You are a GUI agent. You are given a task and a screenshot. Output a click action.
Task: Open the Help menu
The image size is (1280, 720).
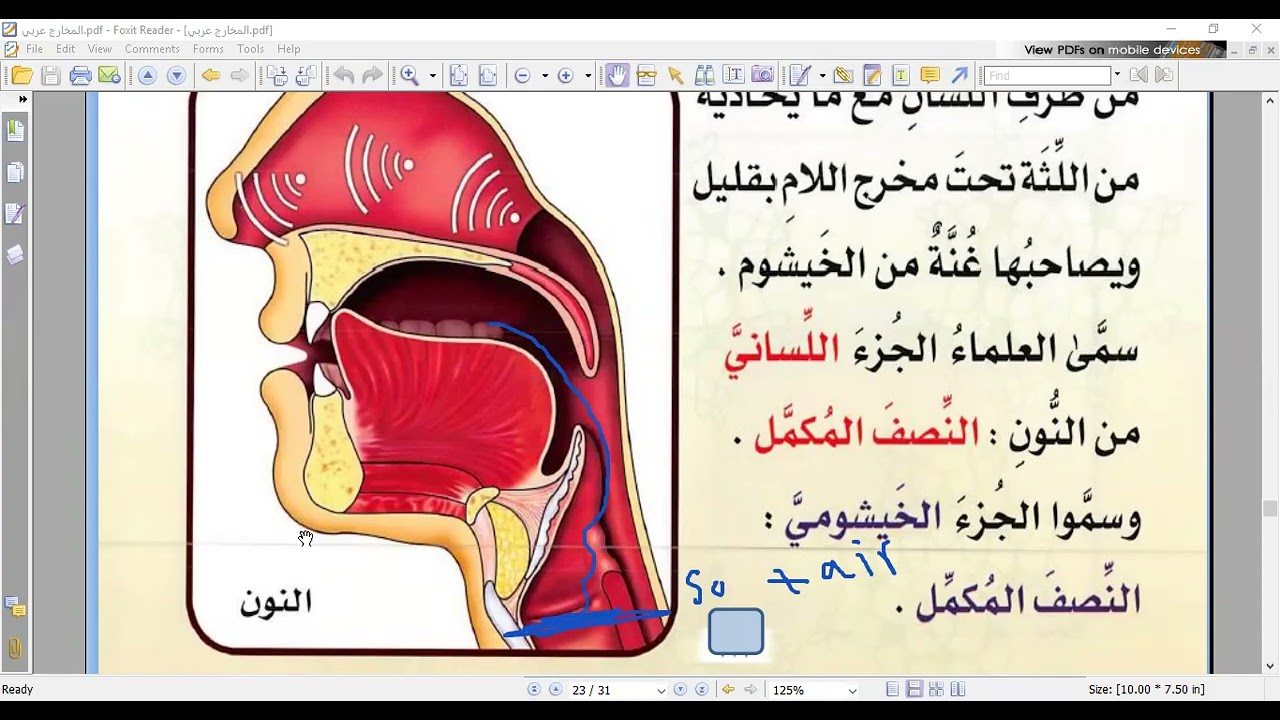(x=289, y=49)
